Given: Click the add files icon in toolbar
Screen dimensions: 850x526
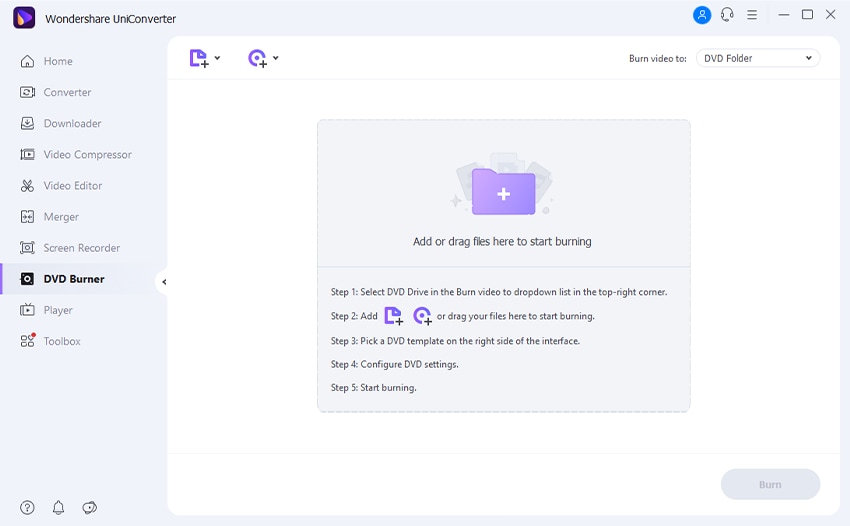Looking at the screenshot, I should tap(199, 59).
